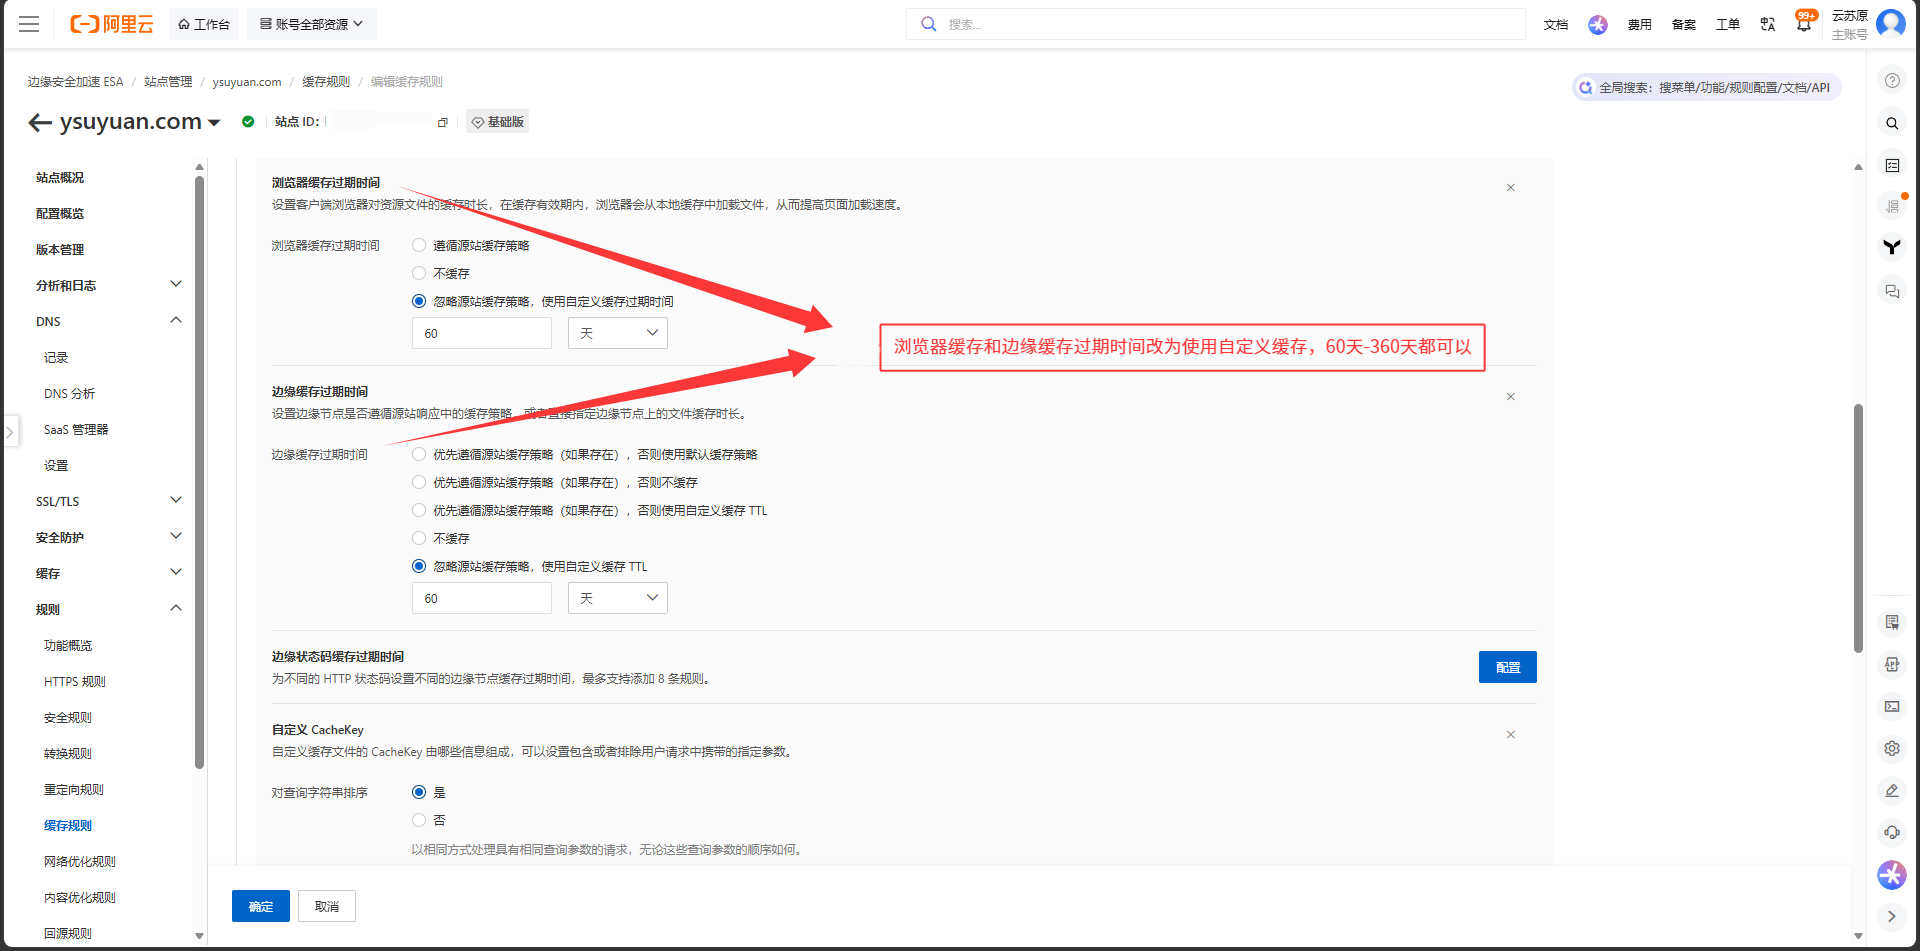Remove the browser cache expiry section
The height and width of the screenshot is (951, 1920).
click(1511, 188)
